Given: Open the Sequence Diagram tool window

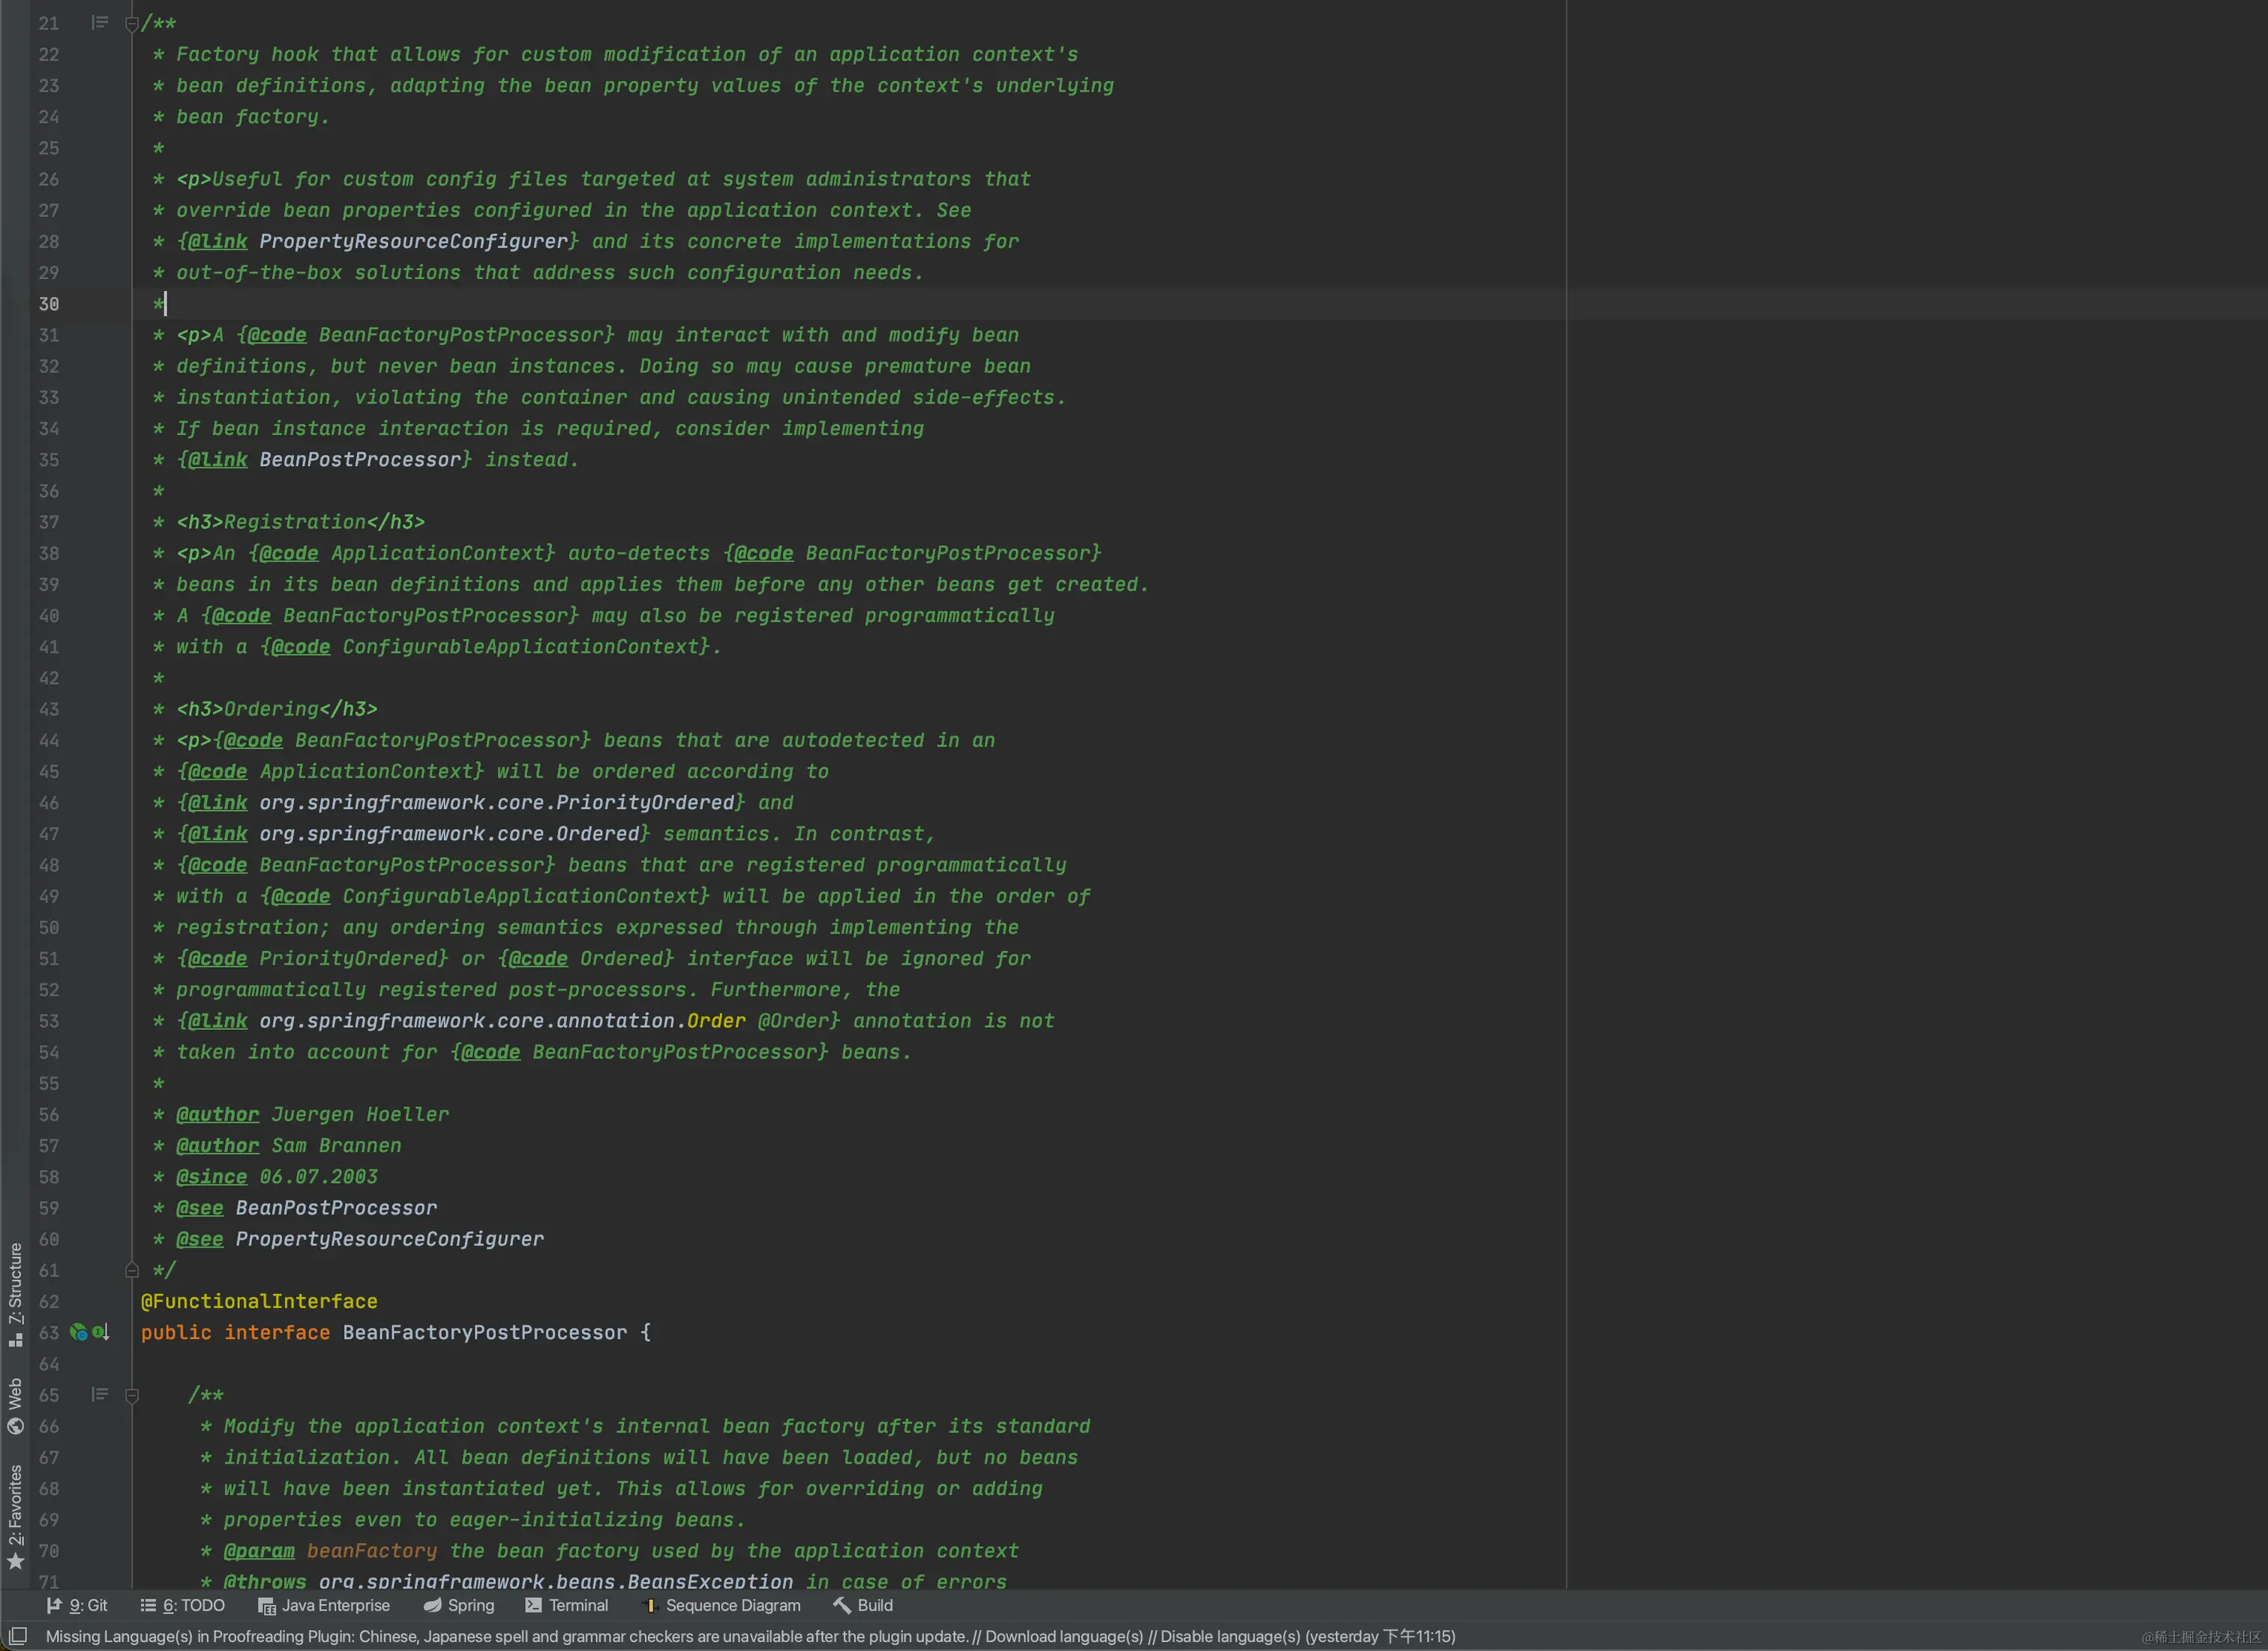Looking at the screenshot, I should 721,1605.
